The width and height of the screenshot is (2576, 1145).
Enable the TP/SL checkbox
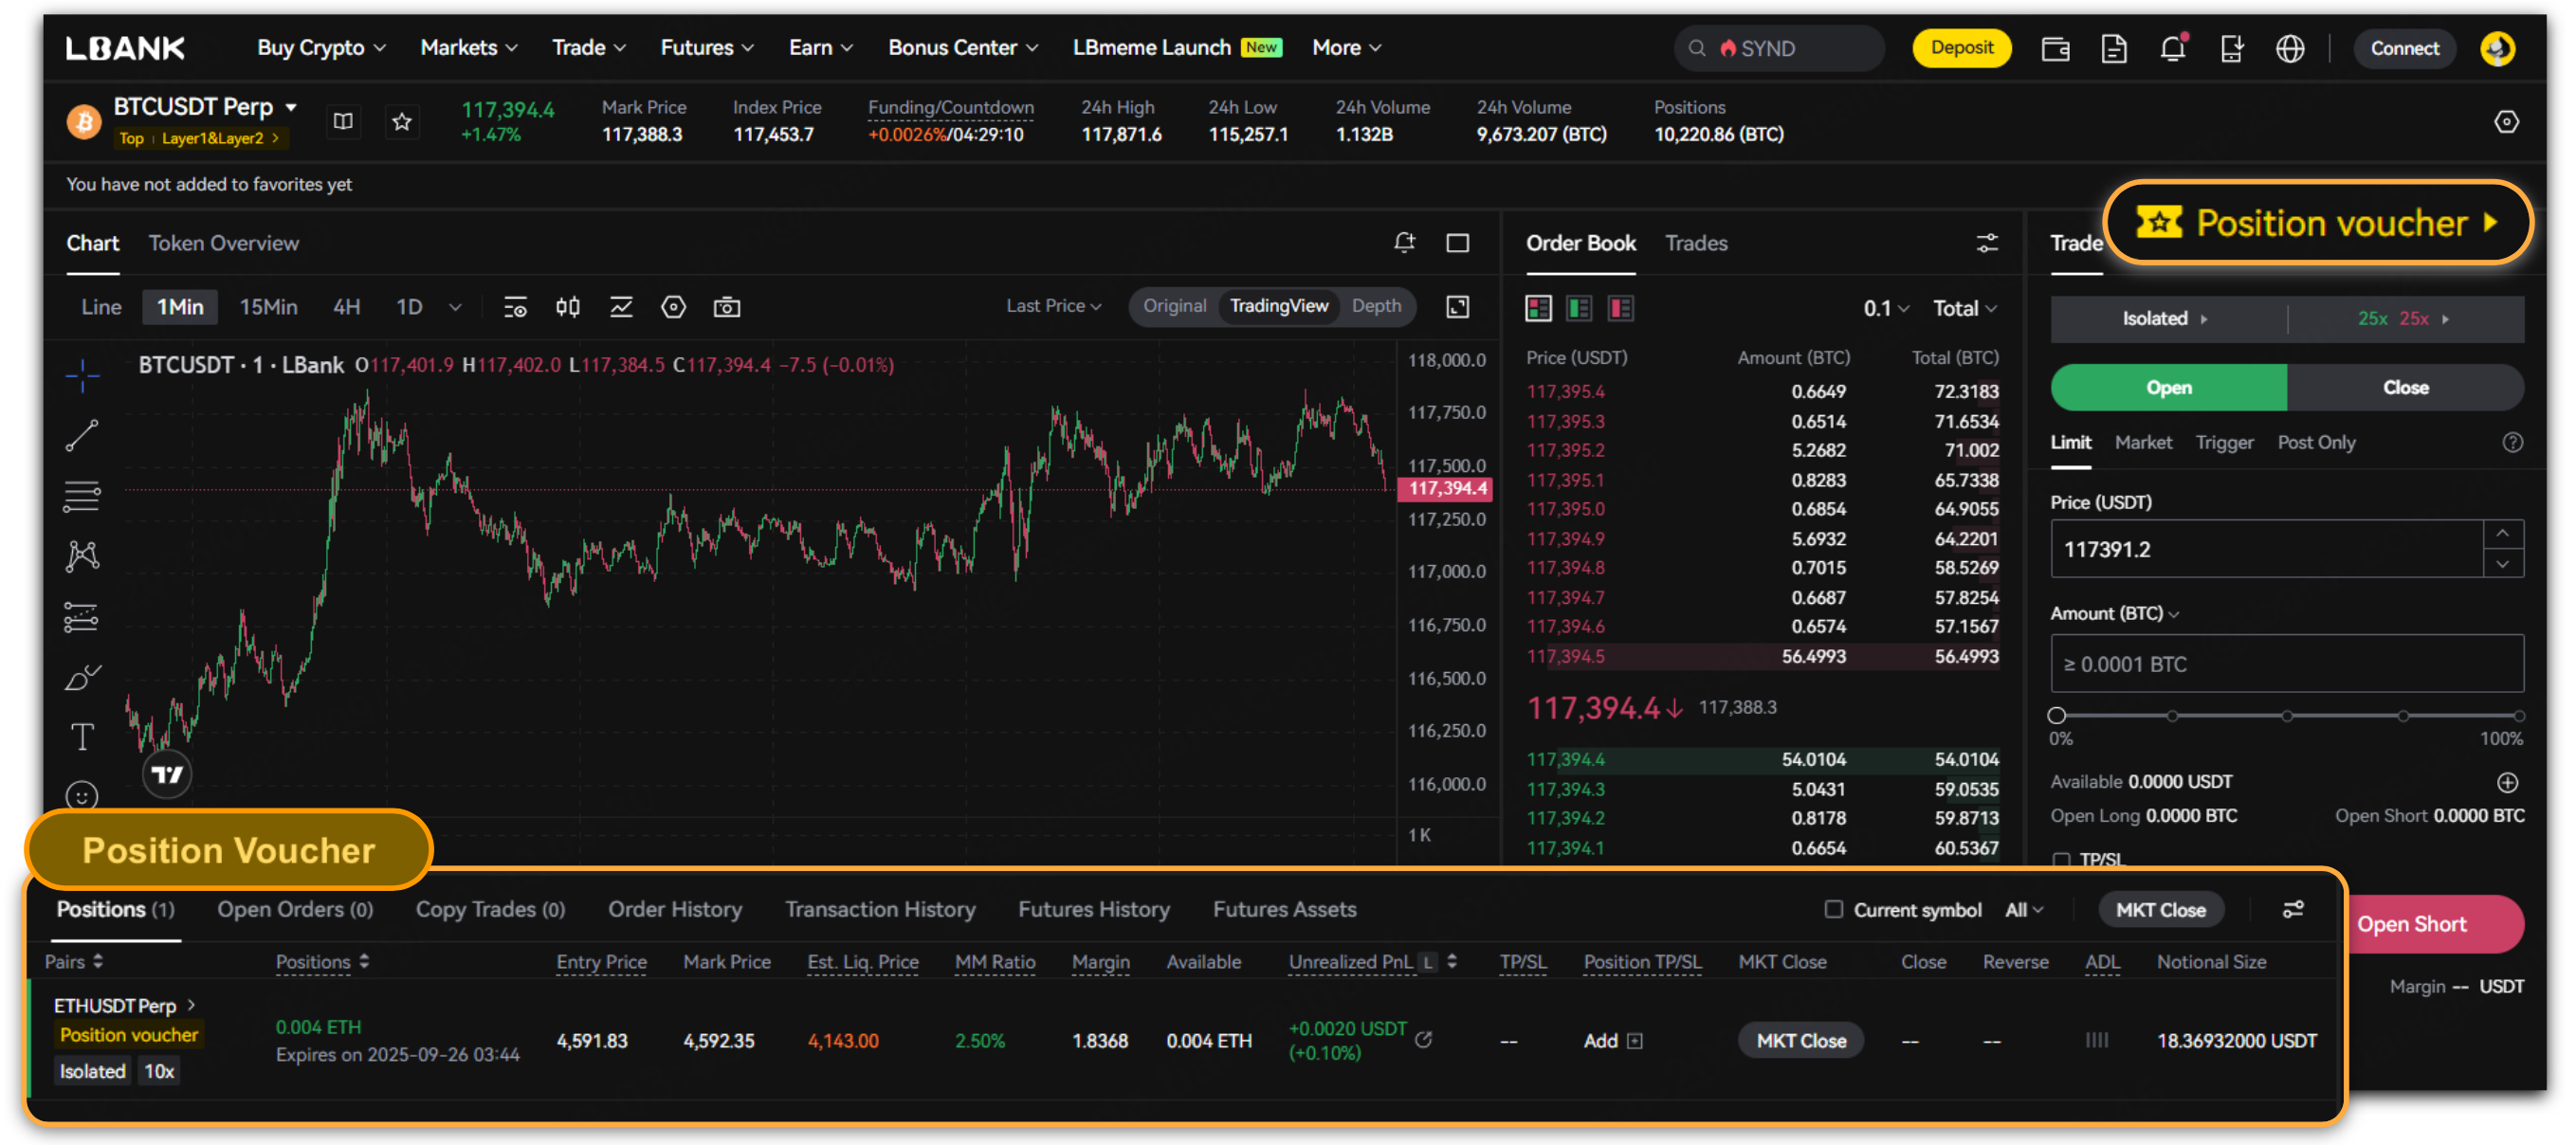point(2061,859)
